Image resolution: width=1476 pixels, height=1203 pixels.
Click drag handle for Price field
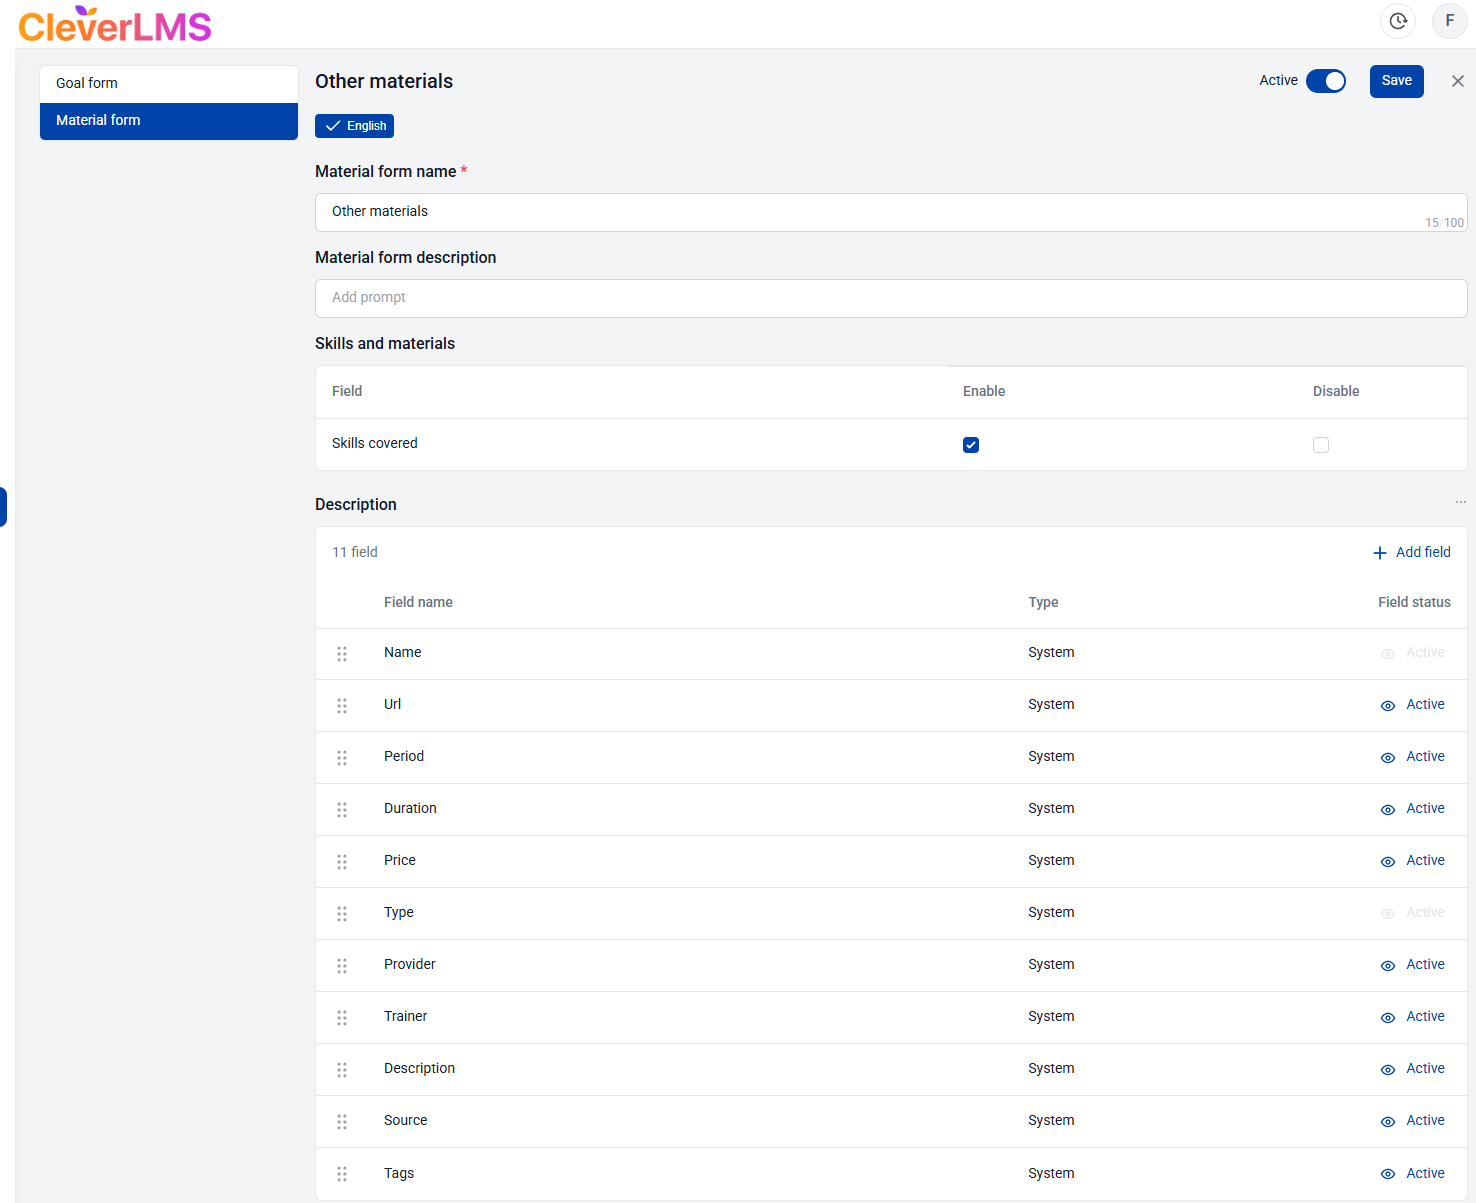pyautogui.click(x=342, y=862)
